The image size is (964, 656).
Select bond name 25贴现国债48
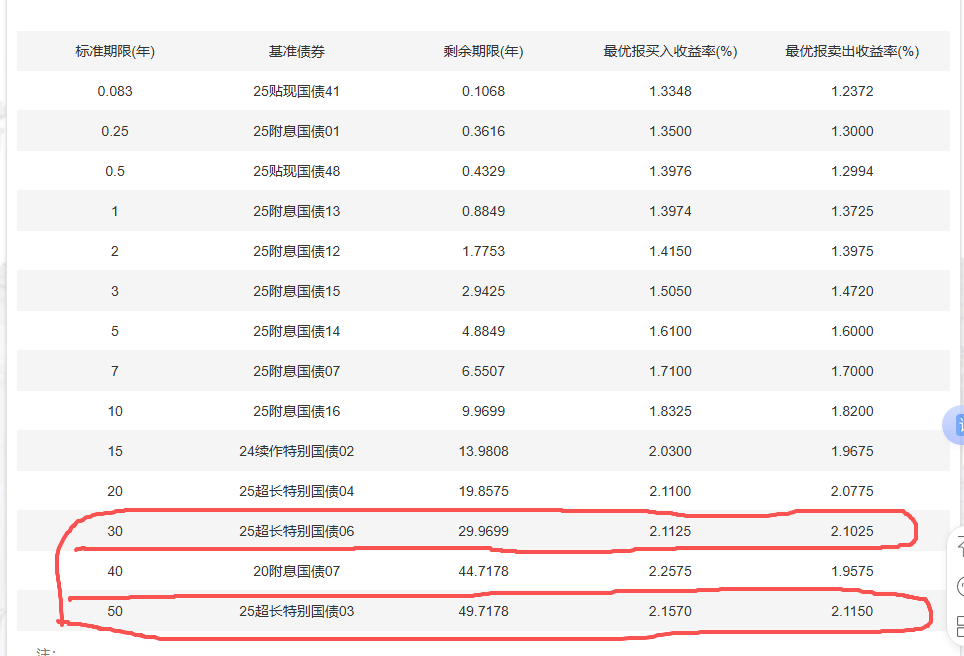296,172
